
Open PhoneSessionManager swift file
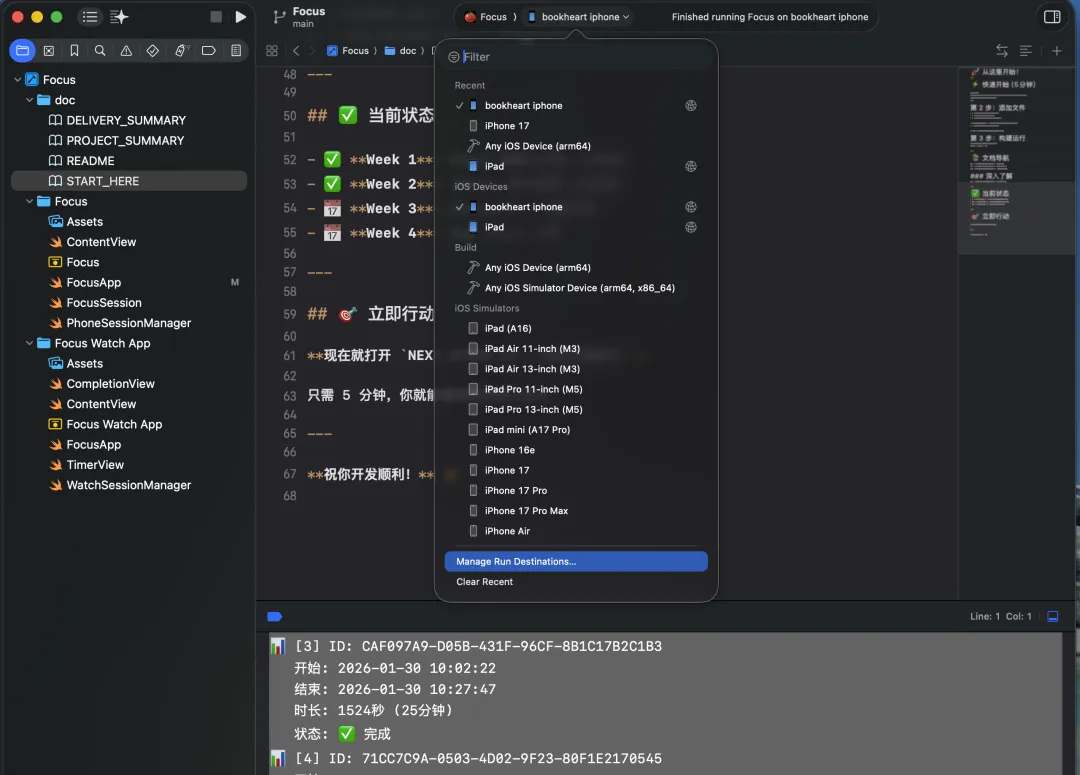pyautogui.click(x=129, y=323)
